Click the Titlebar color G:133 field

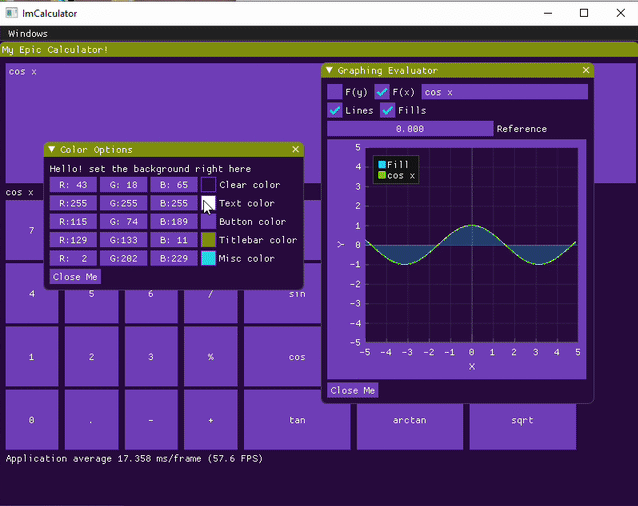click(x=123, y=240)
